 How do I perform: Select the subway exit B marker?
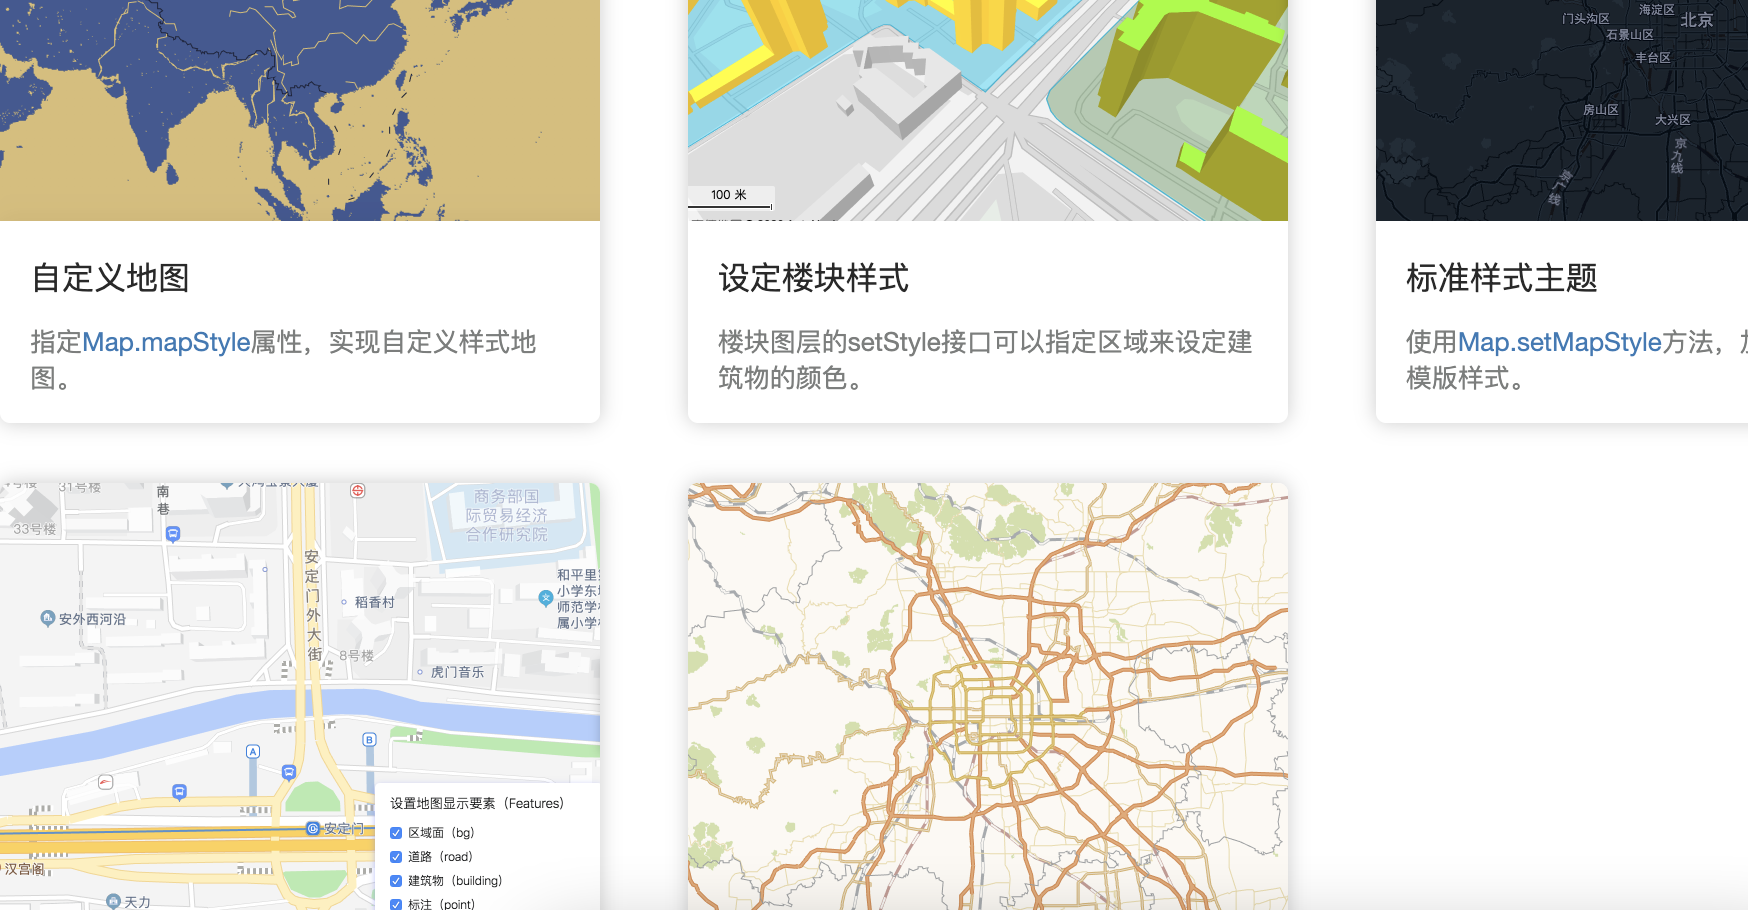point(369,740)
